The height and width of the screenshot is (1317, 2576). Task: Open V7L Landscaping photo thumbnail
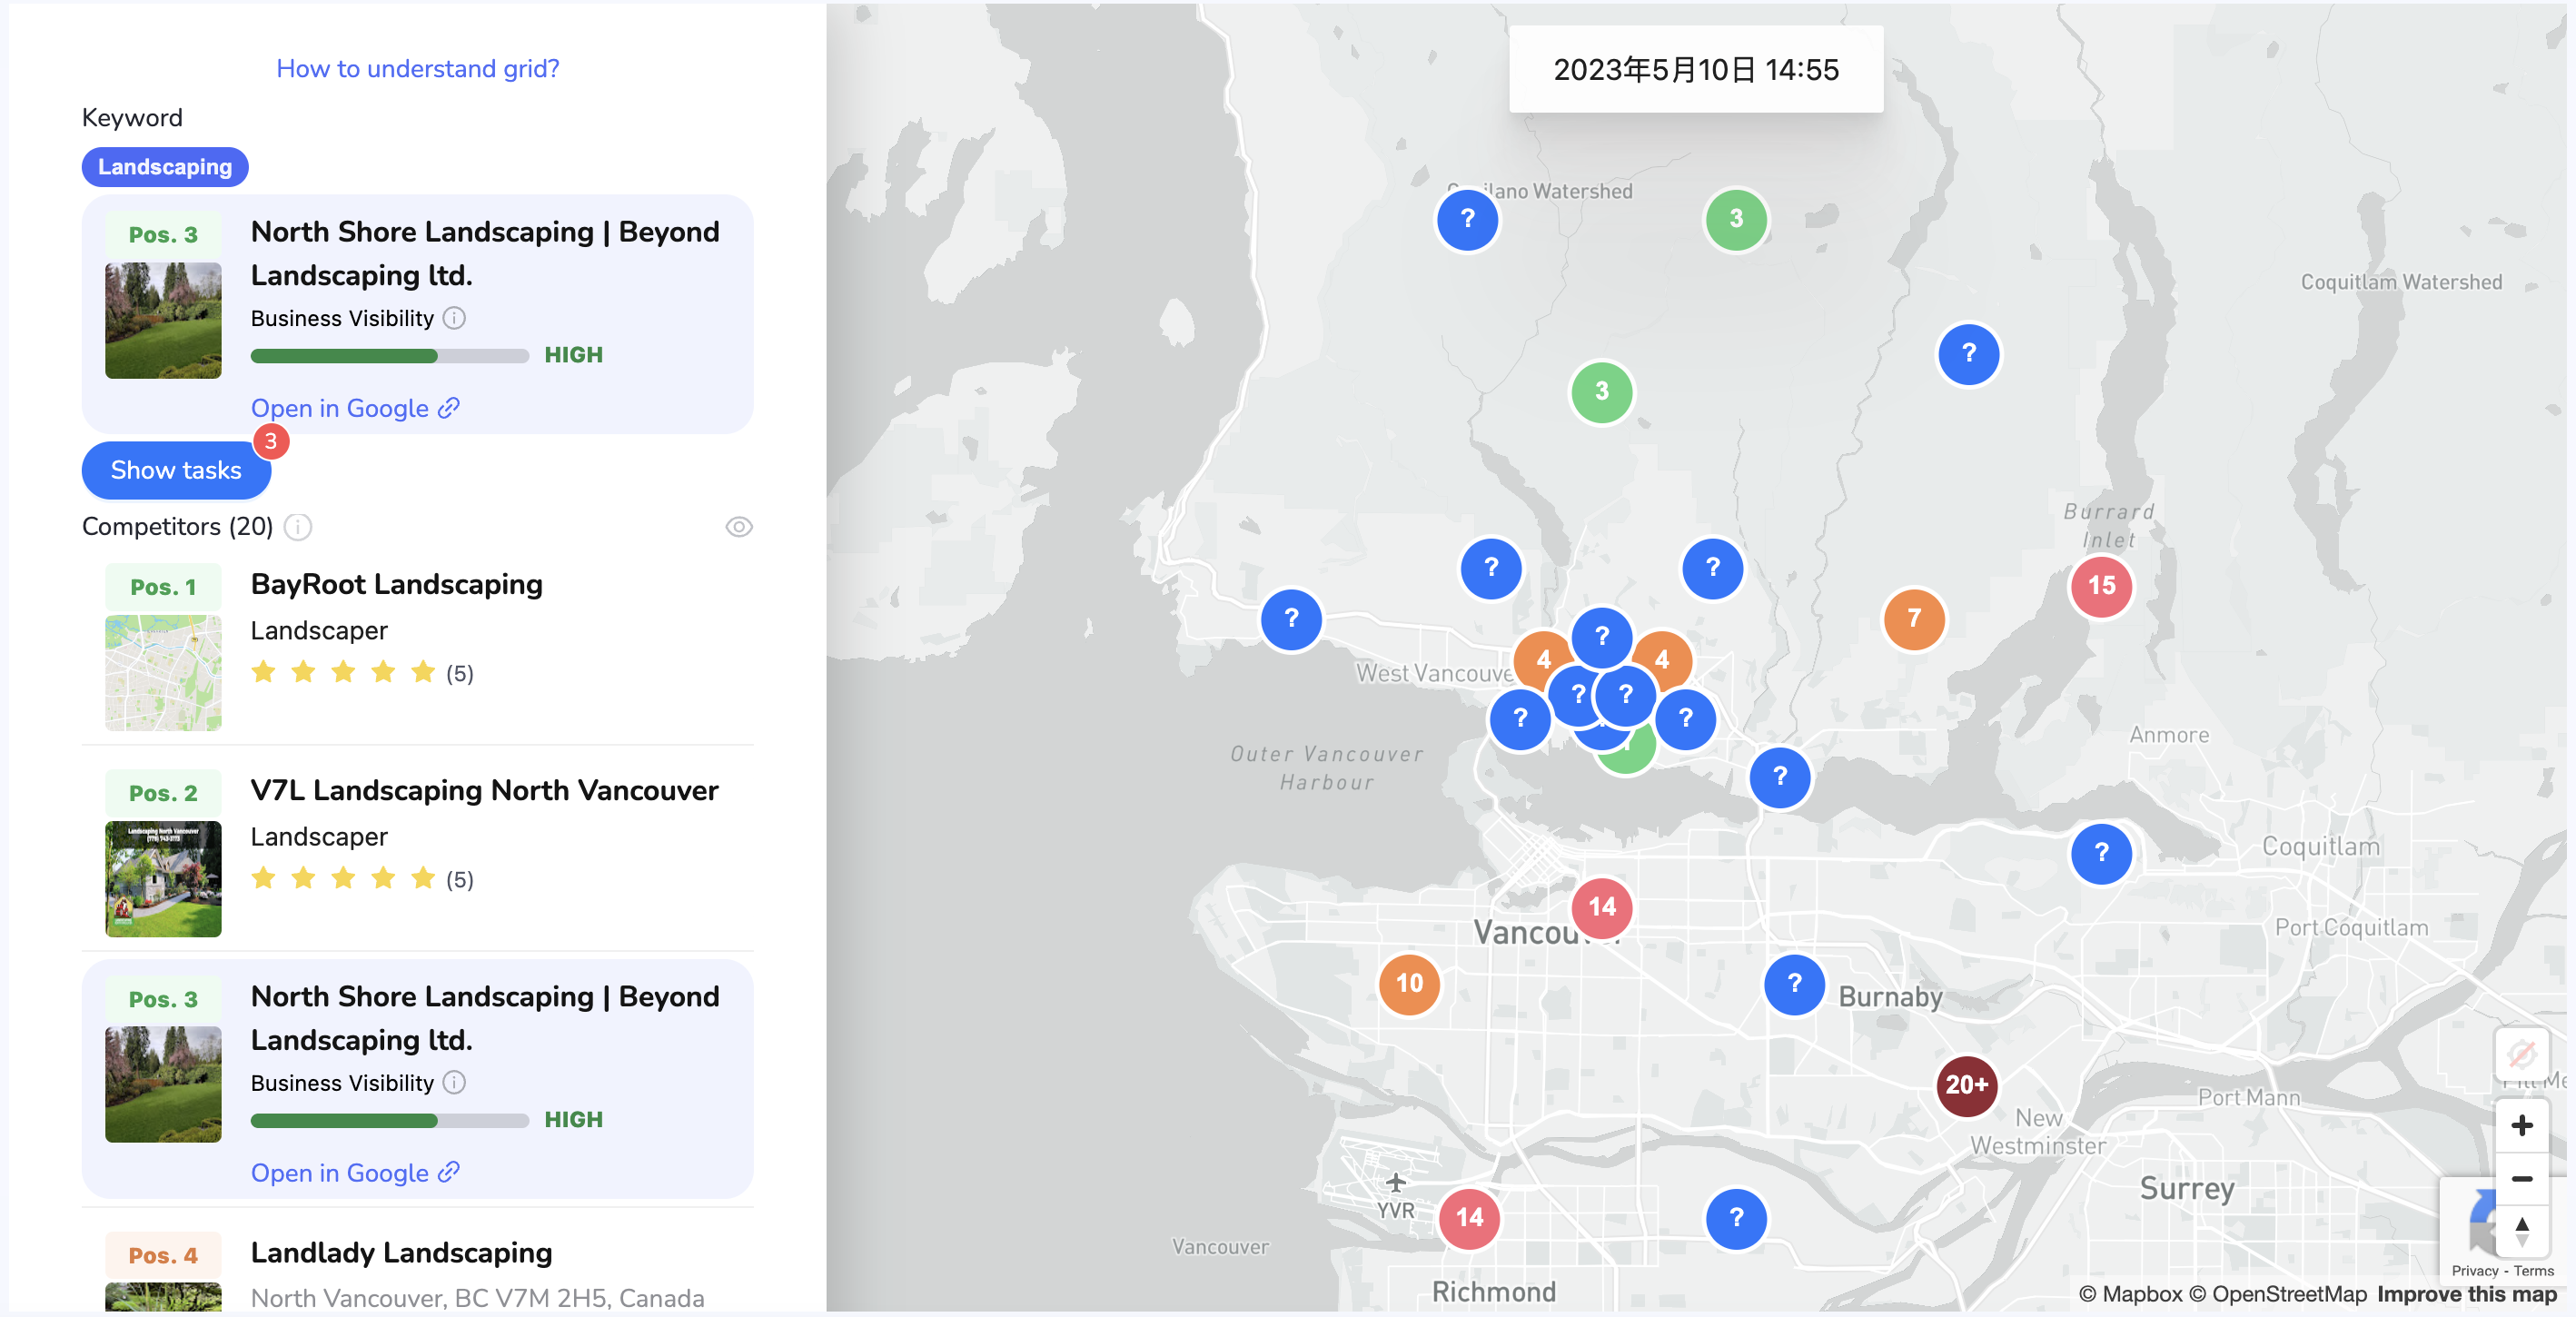[163, 879]
